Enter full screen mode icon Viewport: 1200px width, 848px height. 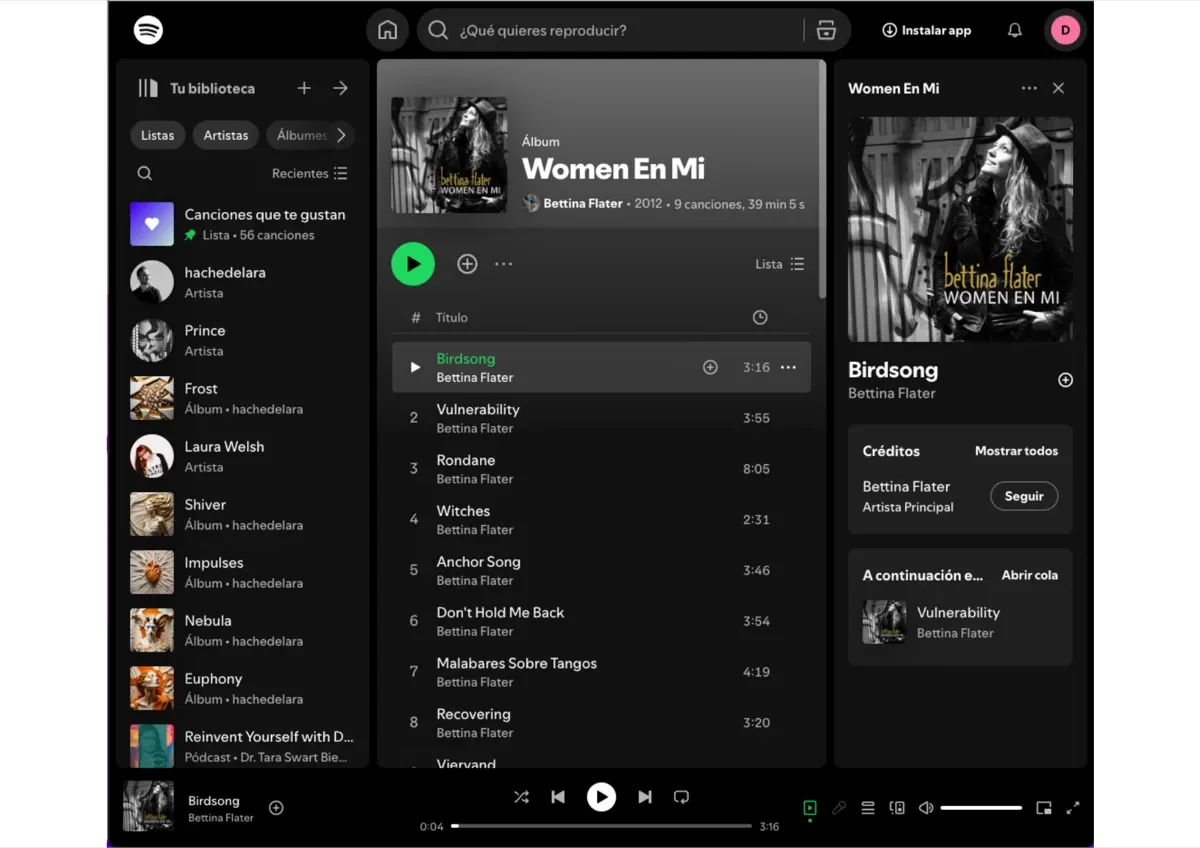click(x=1073, y=808)
